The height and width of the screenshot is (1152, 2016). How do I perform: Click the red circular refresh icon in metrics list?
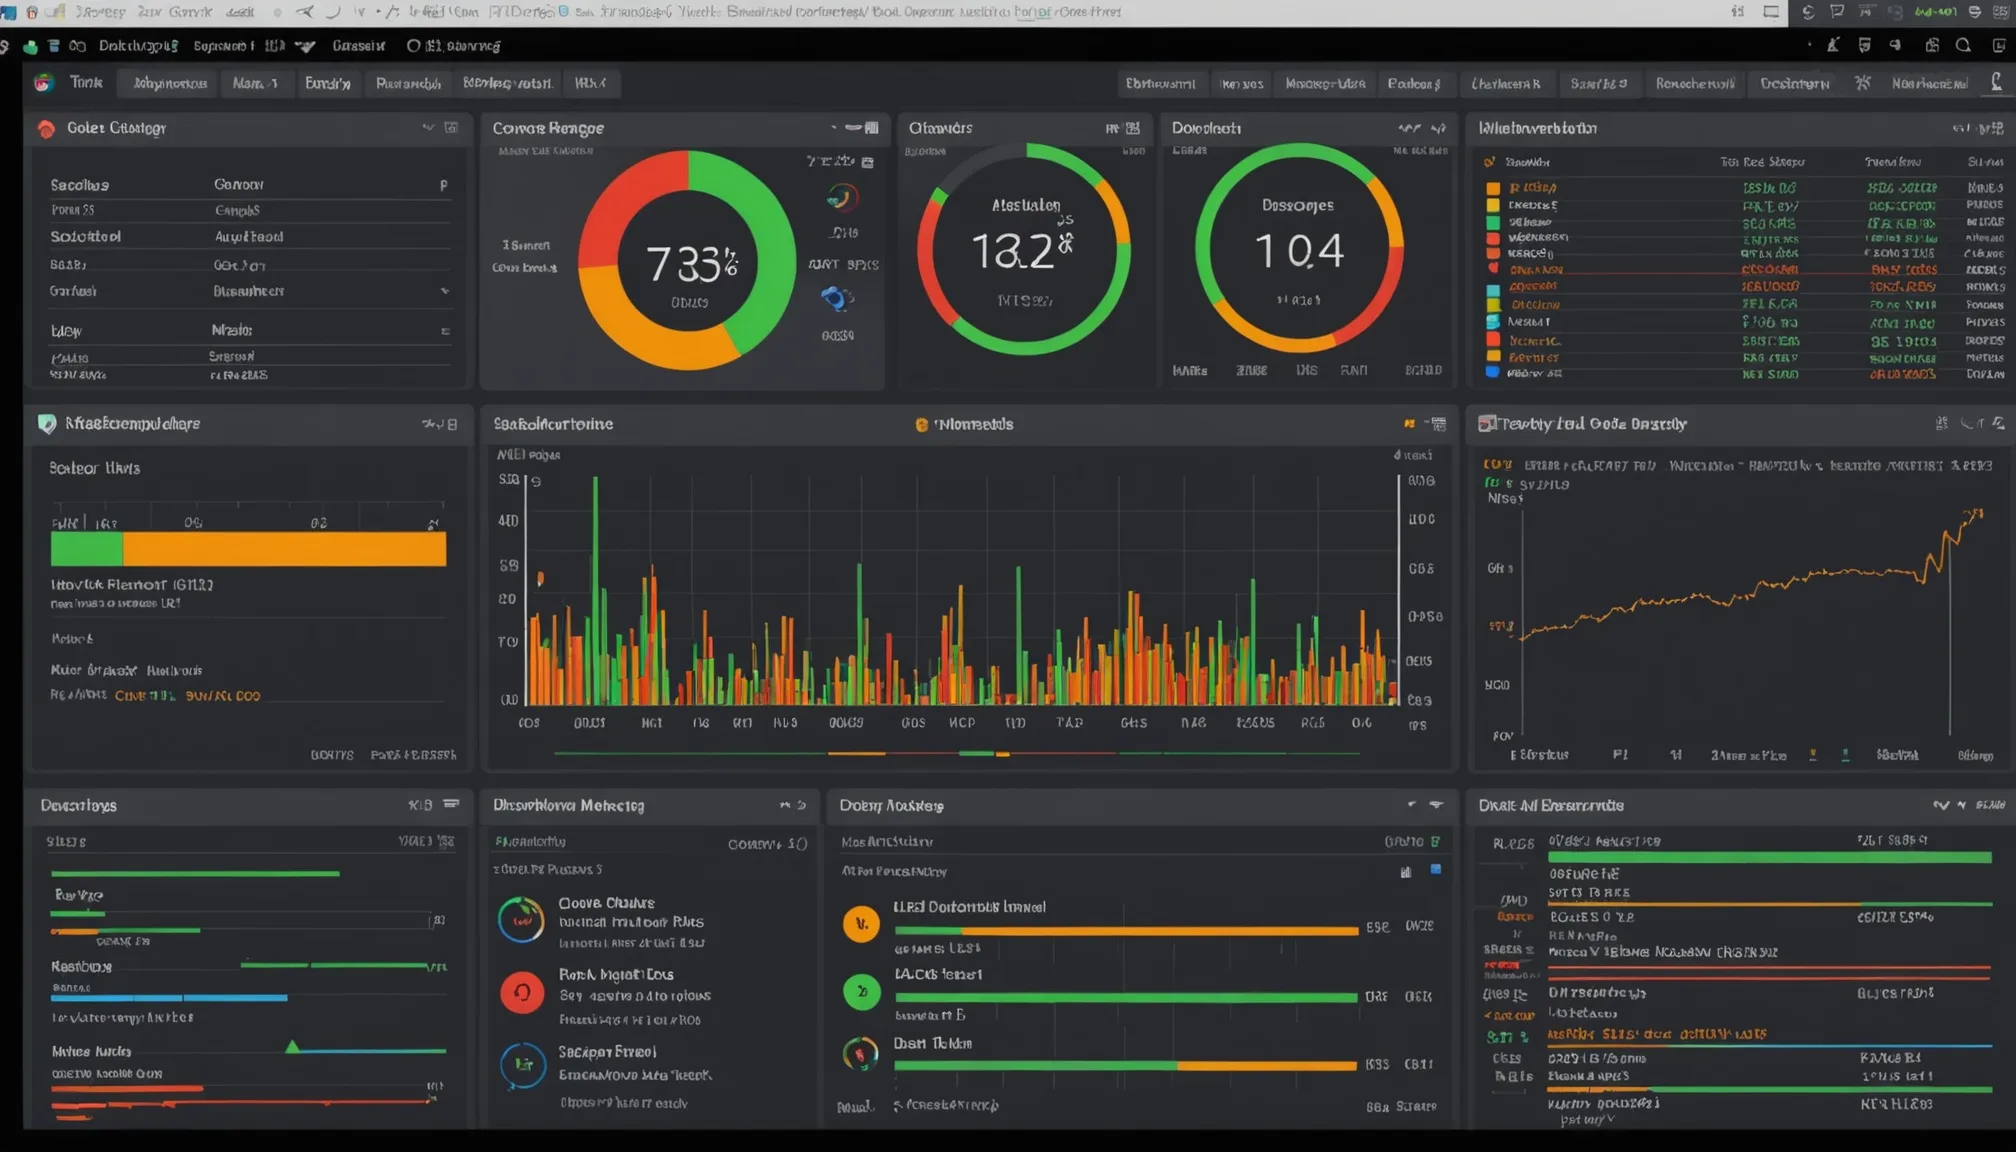[522, 992]
